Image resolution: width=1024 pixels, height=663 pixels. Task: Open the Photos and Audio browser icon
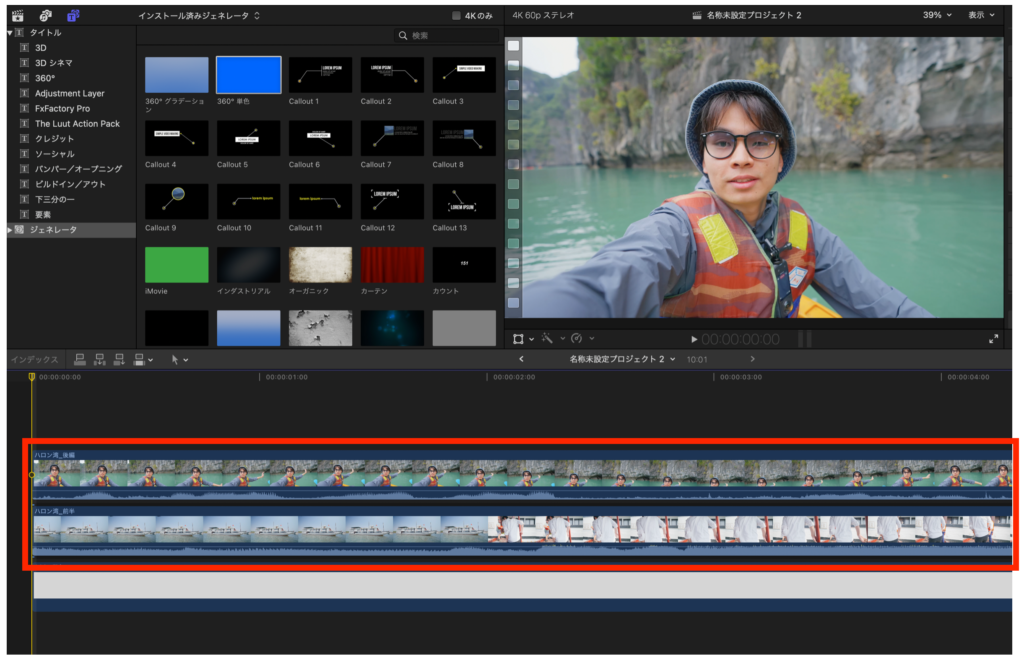point(45,15)
